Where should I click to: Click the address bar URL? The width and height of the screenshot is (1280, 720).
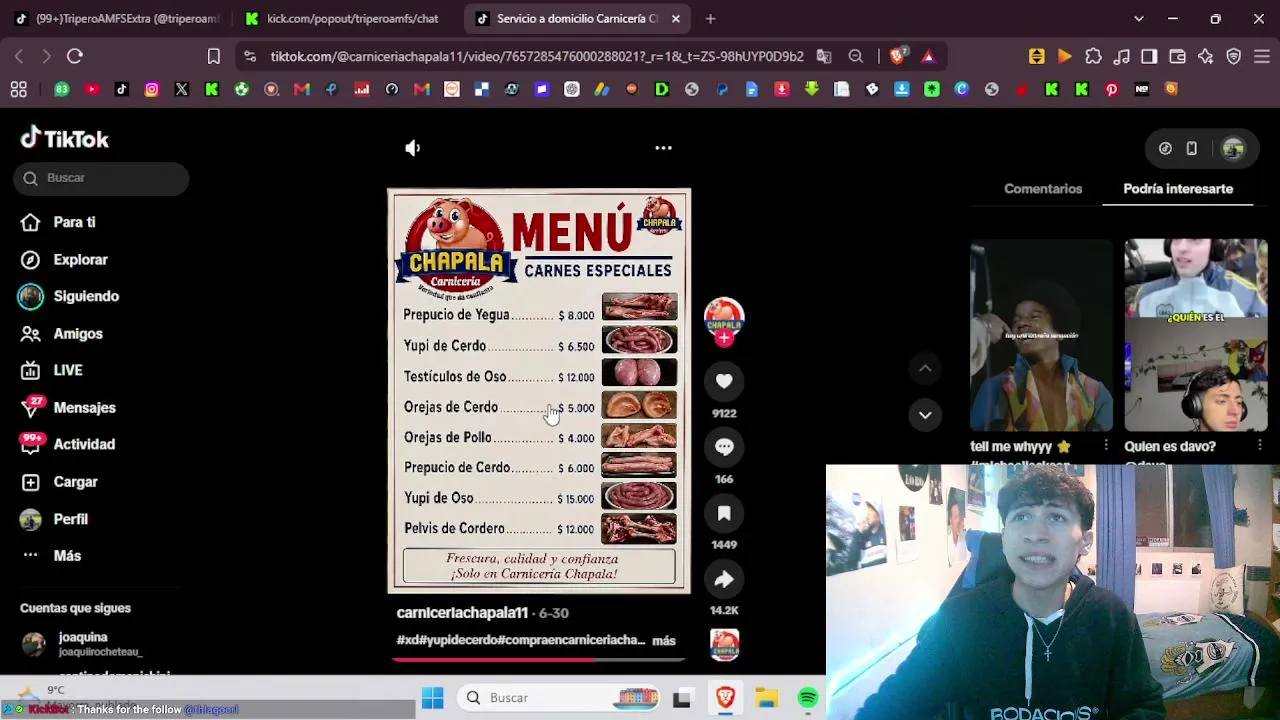coord(537,57)
